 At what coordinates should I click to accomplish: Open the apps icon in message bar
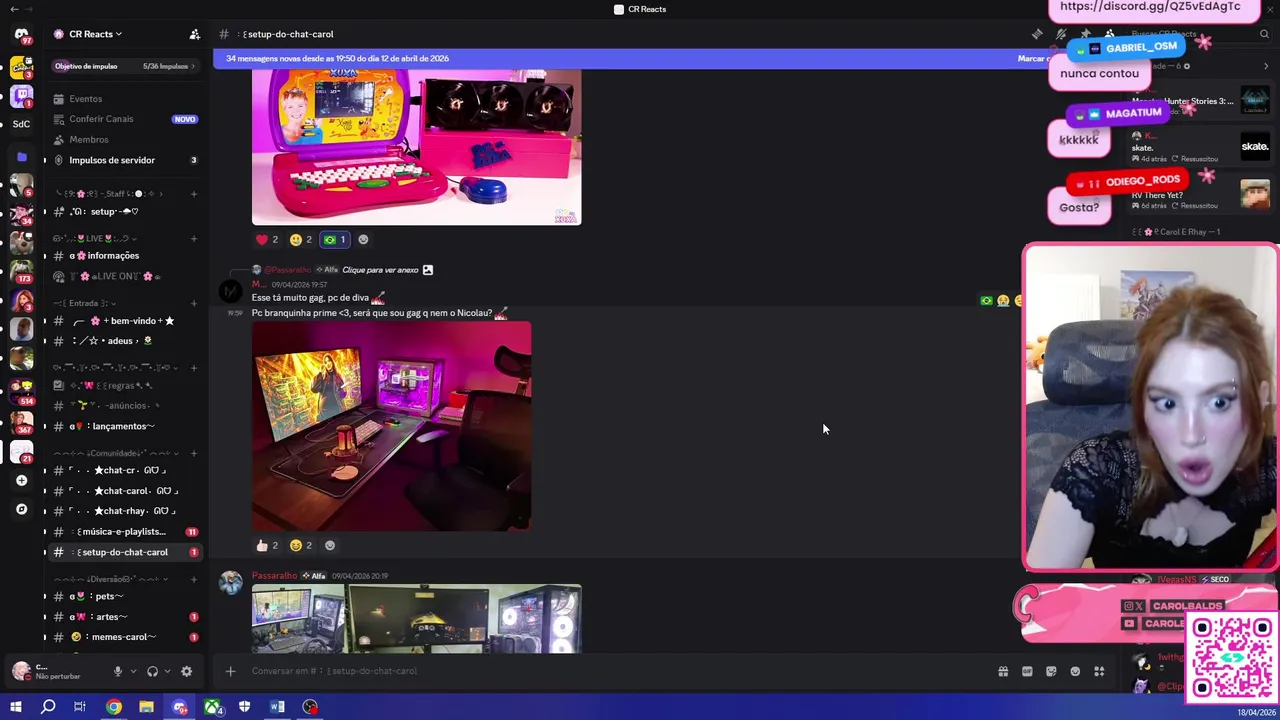click(x=1099, y=671)
